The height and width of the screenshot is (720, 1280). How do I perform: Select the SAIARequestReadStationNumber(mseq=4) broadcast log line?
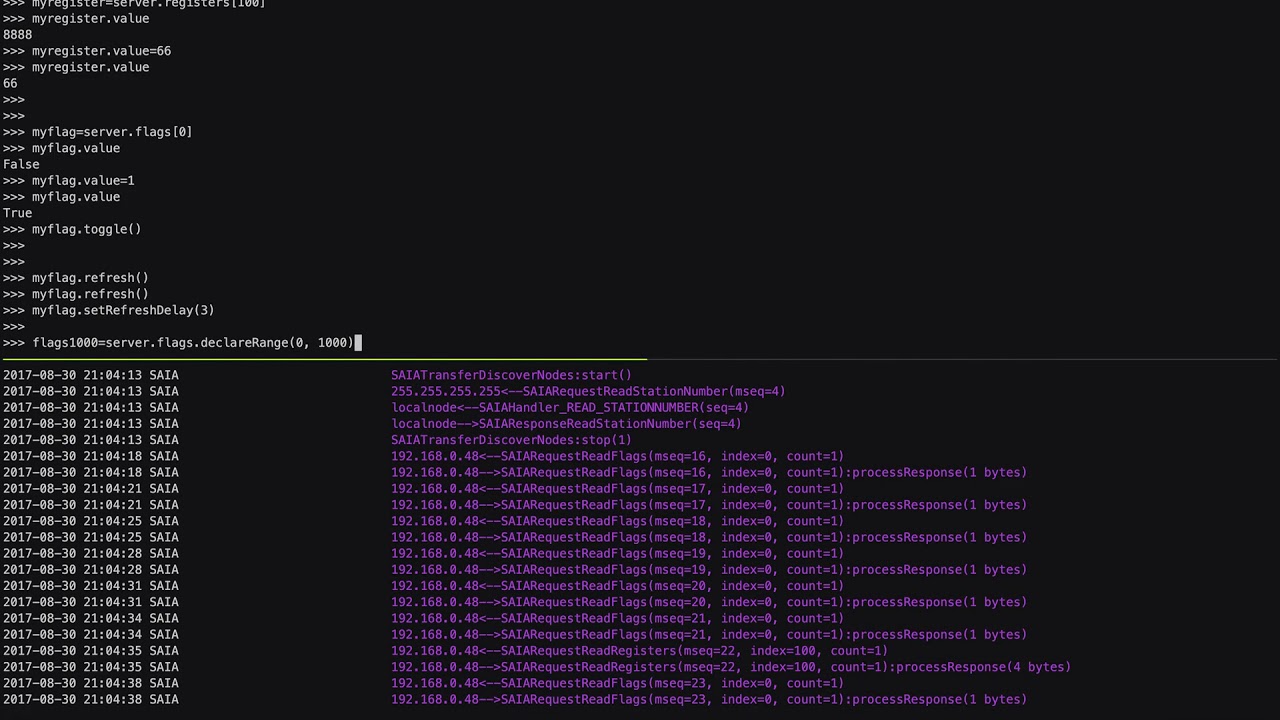click(588, 391)
